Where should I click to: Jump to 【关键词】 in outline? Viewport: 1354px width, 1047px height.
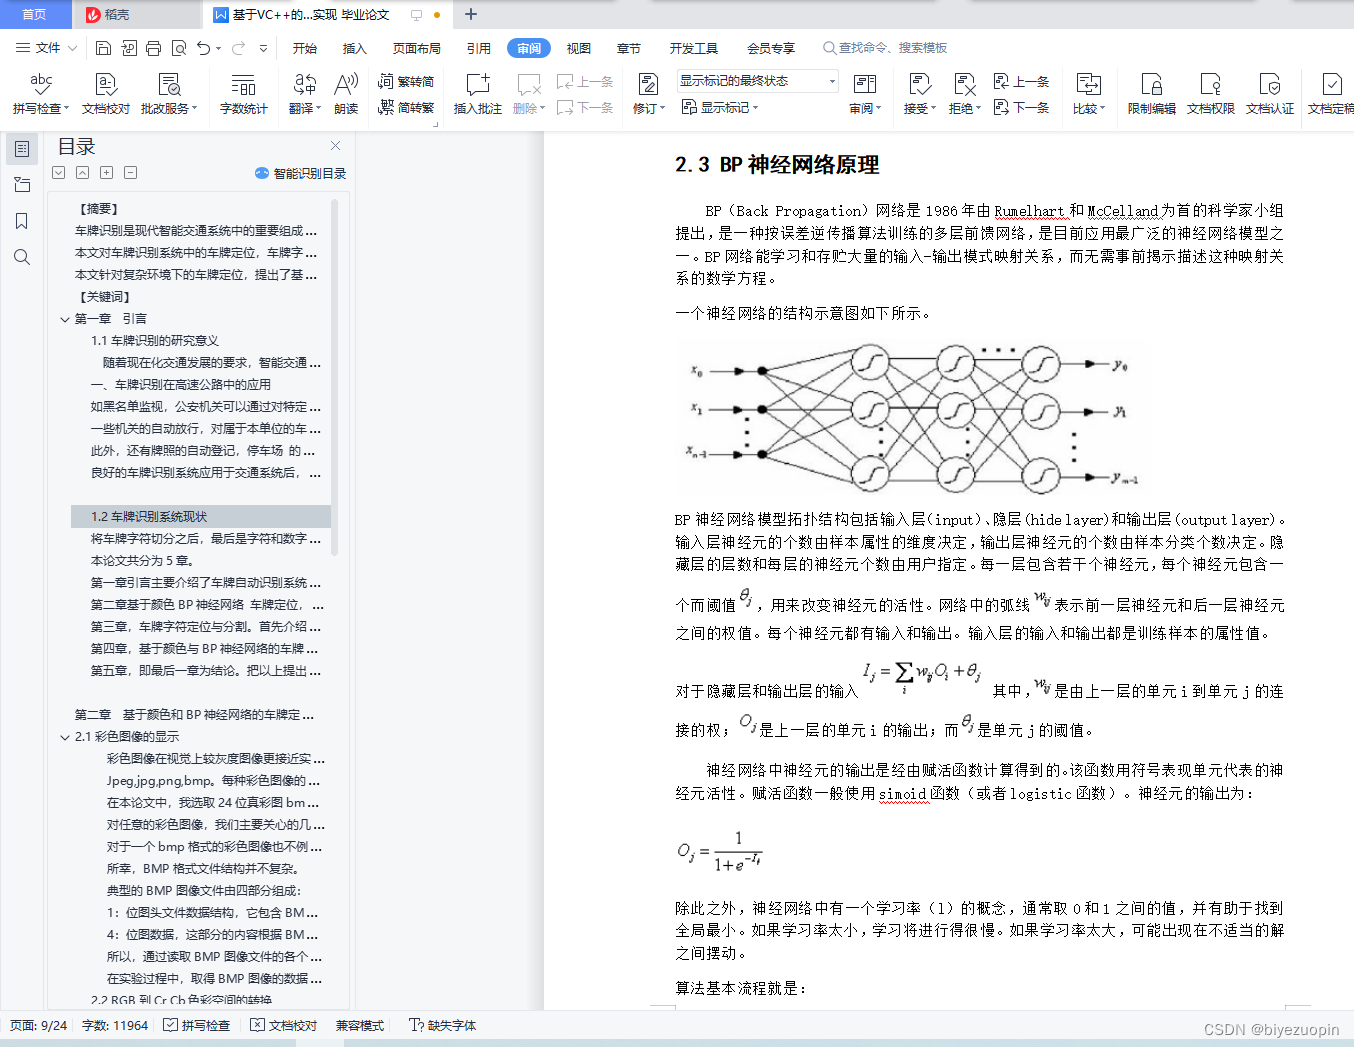point(105,297)
